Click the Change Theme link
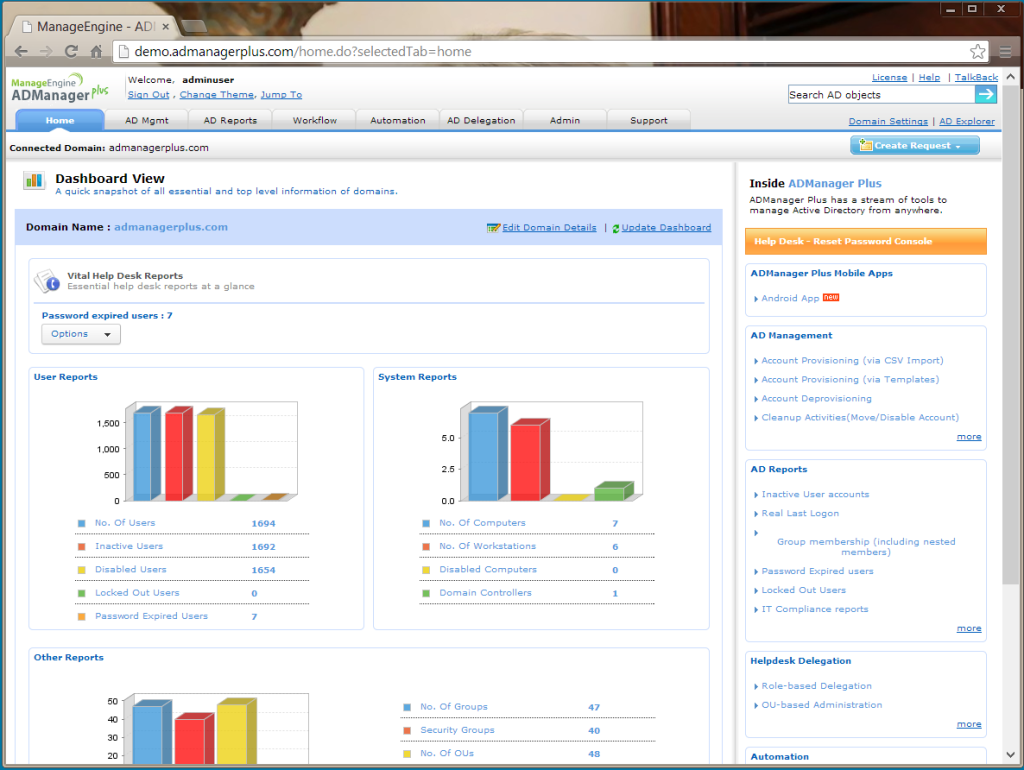 216,95
